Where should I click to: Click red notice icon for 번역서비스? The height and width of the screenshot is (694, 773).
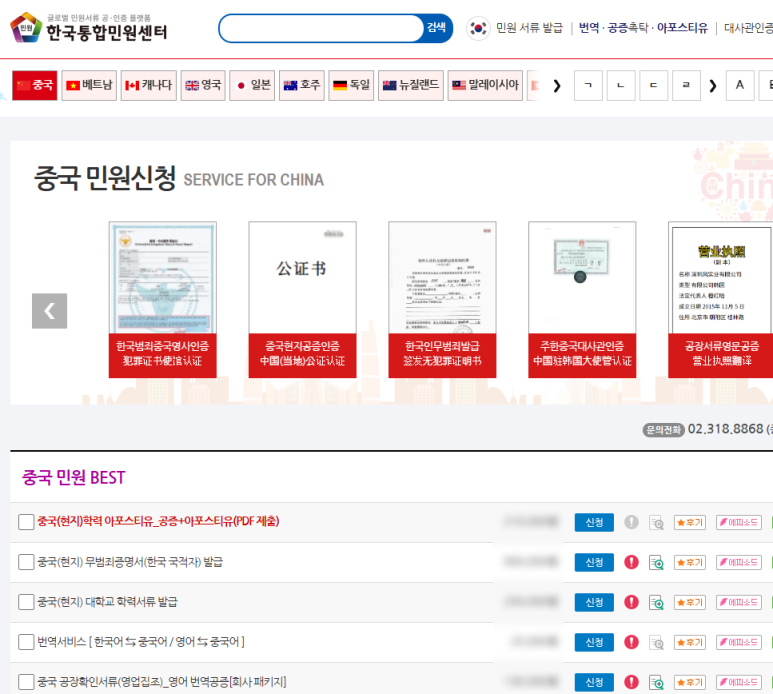632,642
